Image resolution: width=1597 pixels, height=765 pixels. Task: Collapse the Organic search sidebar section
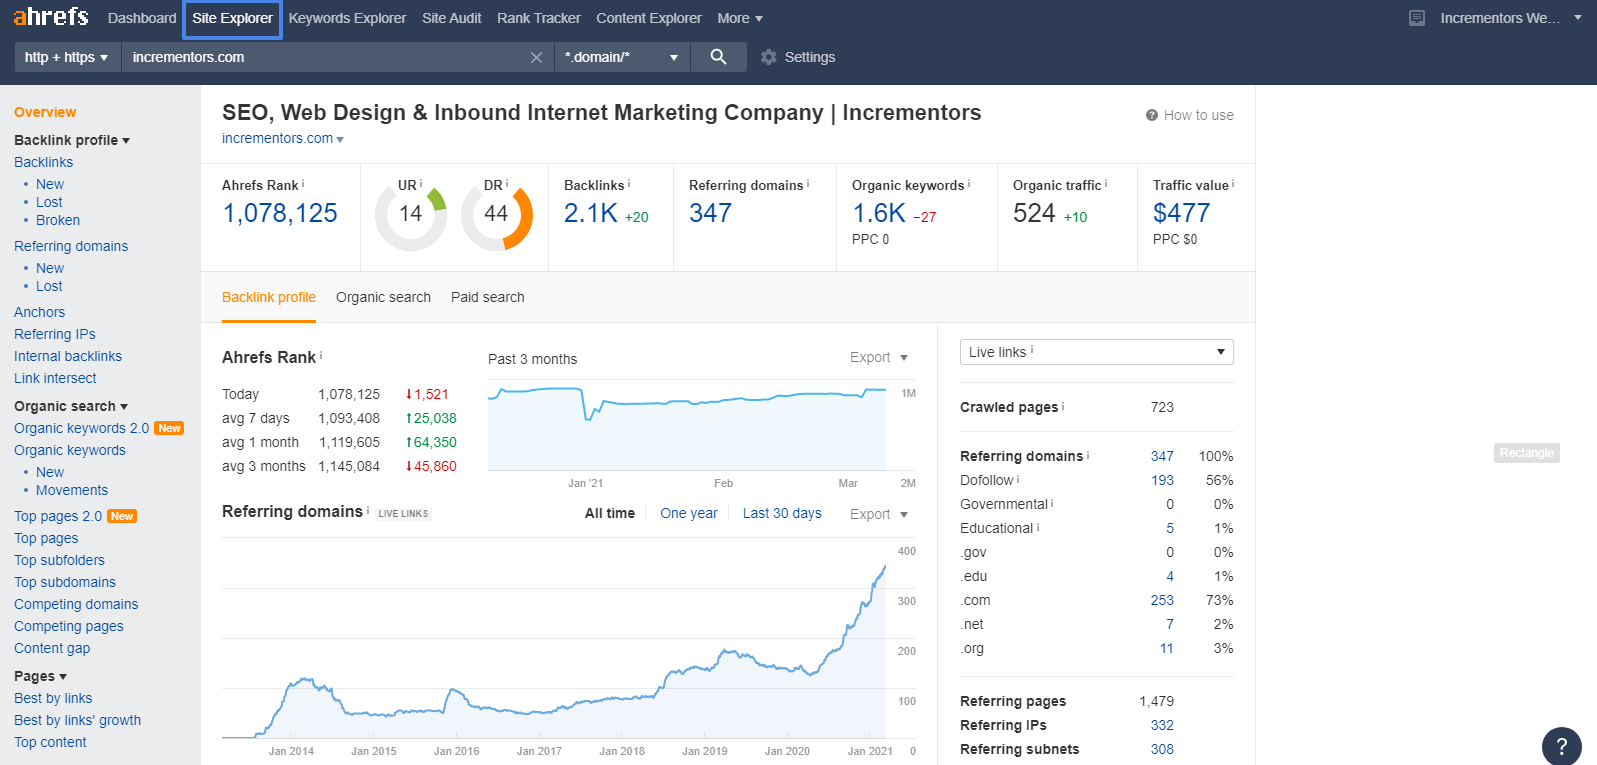tap(71, 406)
